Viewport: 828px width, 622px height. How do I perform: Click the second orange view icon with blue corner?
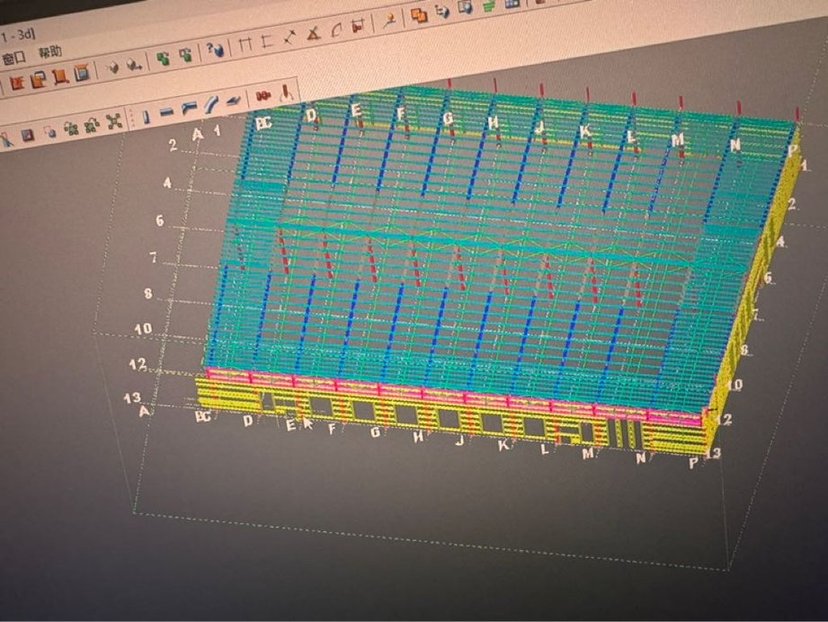point(38,79)
